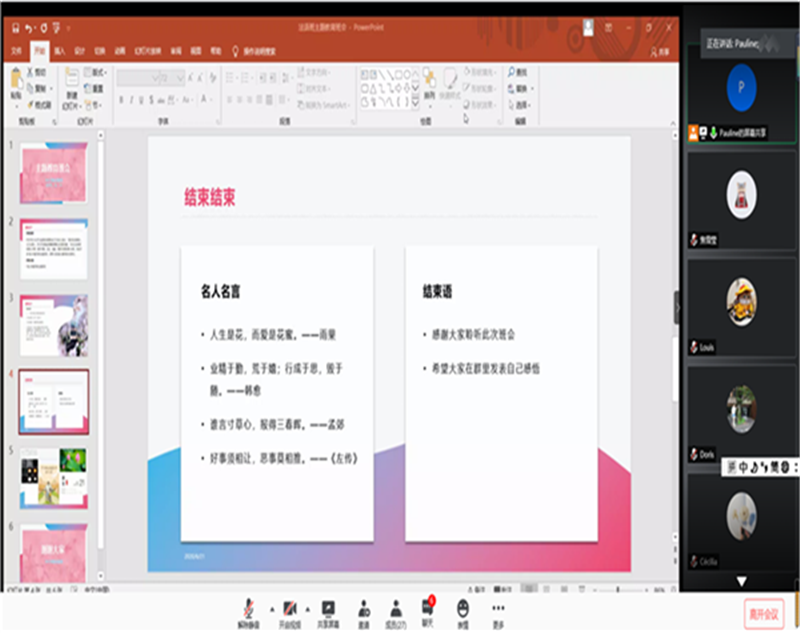Turn on video in meeting toolbar
This screenshot has height=633, width=800.
click(x=289, y=610)
